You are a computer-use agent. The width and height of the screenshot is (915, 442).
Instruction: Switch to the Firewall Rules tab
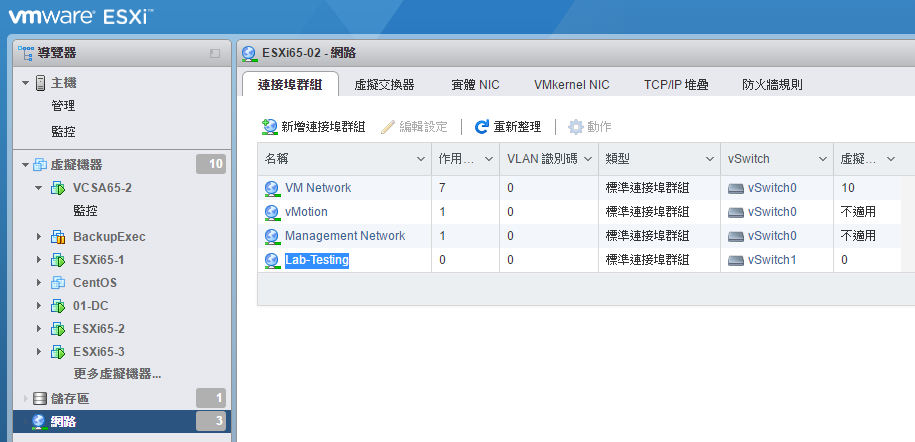pos(773,85)
